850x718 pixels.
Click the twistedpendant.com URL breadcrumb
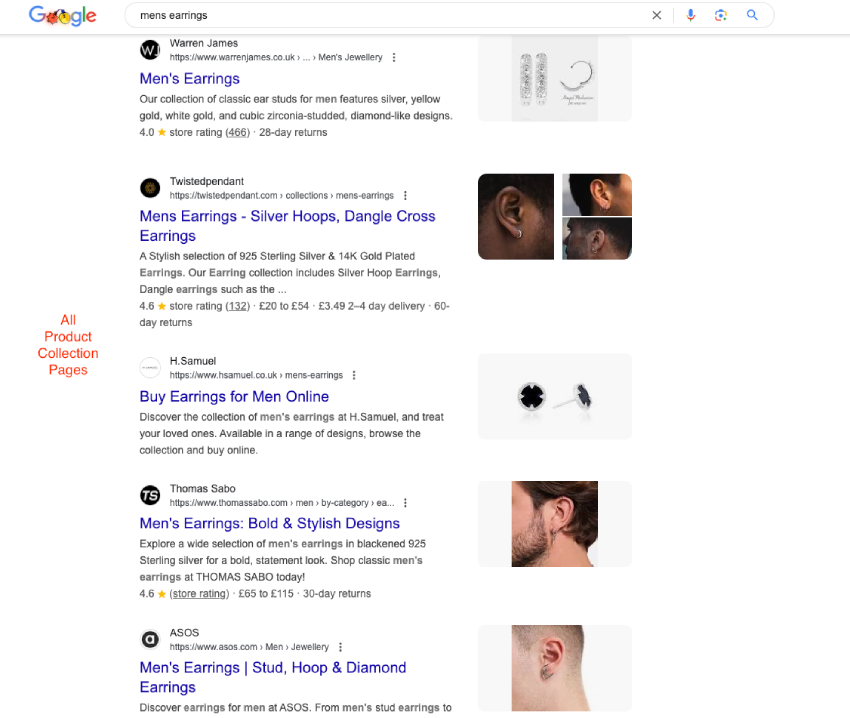click(281, 195)
